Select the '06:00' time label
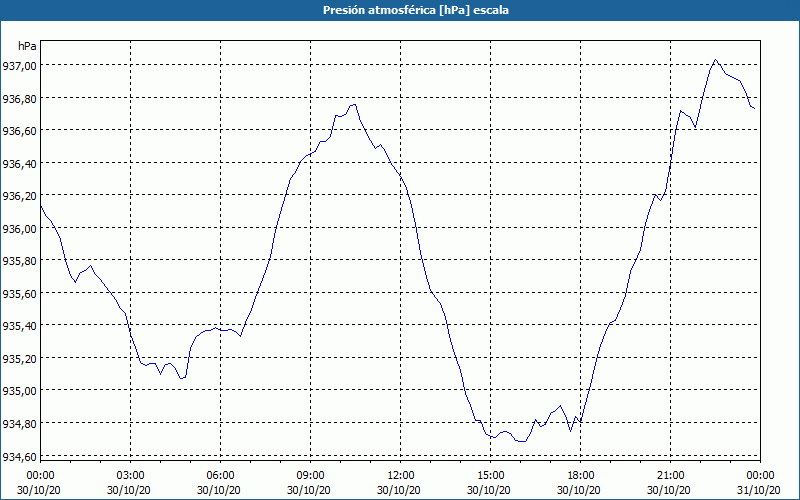The height and width of the screenshot is (500, 800). [x=220, y=476]
